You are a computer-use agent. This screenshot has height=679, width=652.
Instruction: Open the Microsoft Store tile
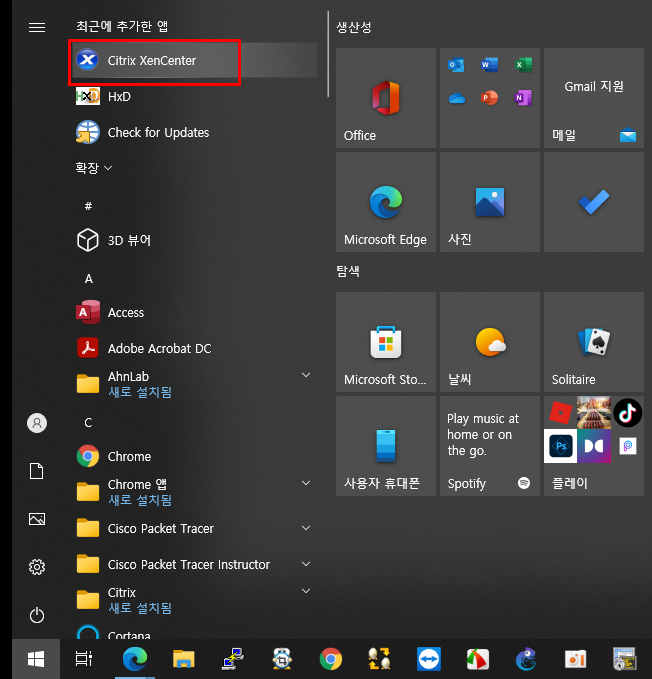click(386, 342)
